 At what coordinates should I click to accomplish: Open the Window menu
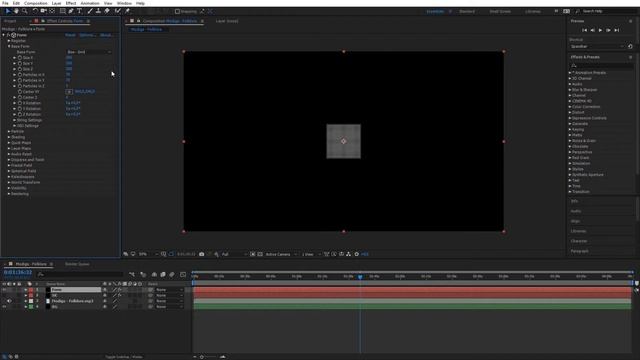124,3
